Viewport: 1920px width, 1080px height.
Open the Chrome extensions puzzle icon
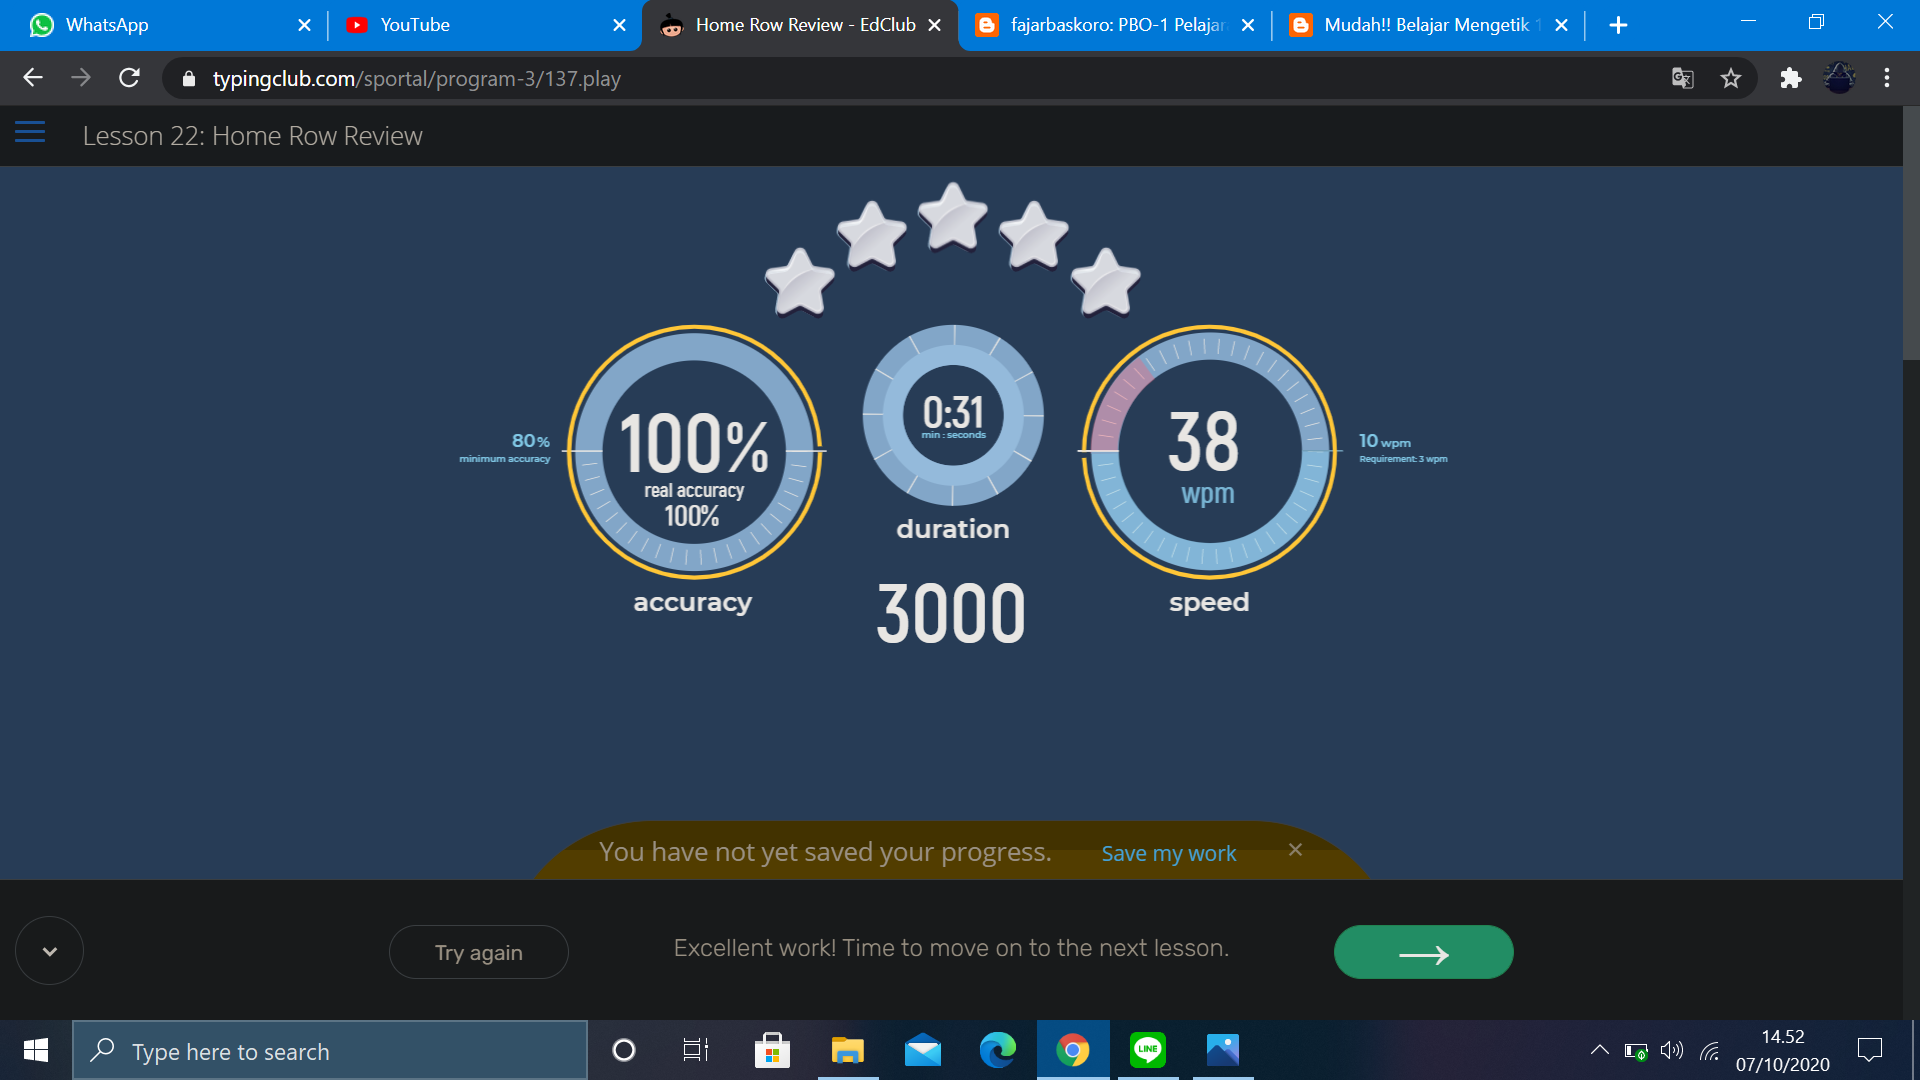click(1790, 78)
